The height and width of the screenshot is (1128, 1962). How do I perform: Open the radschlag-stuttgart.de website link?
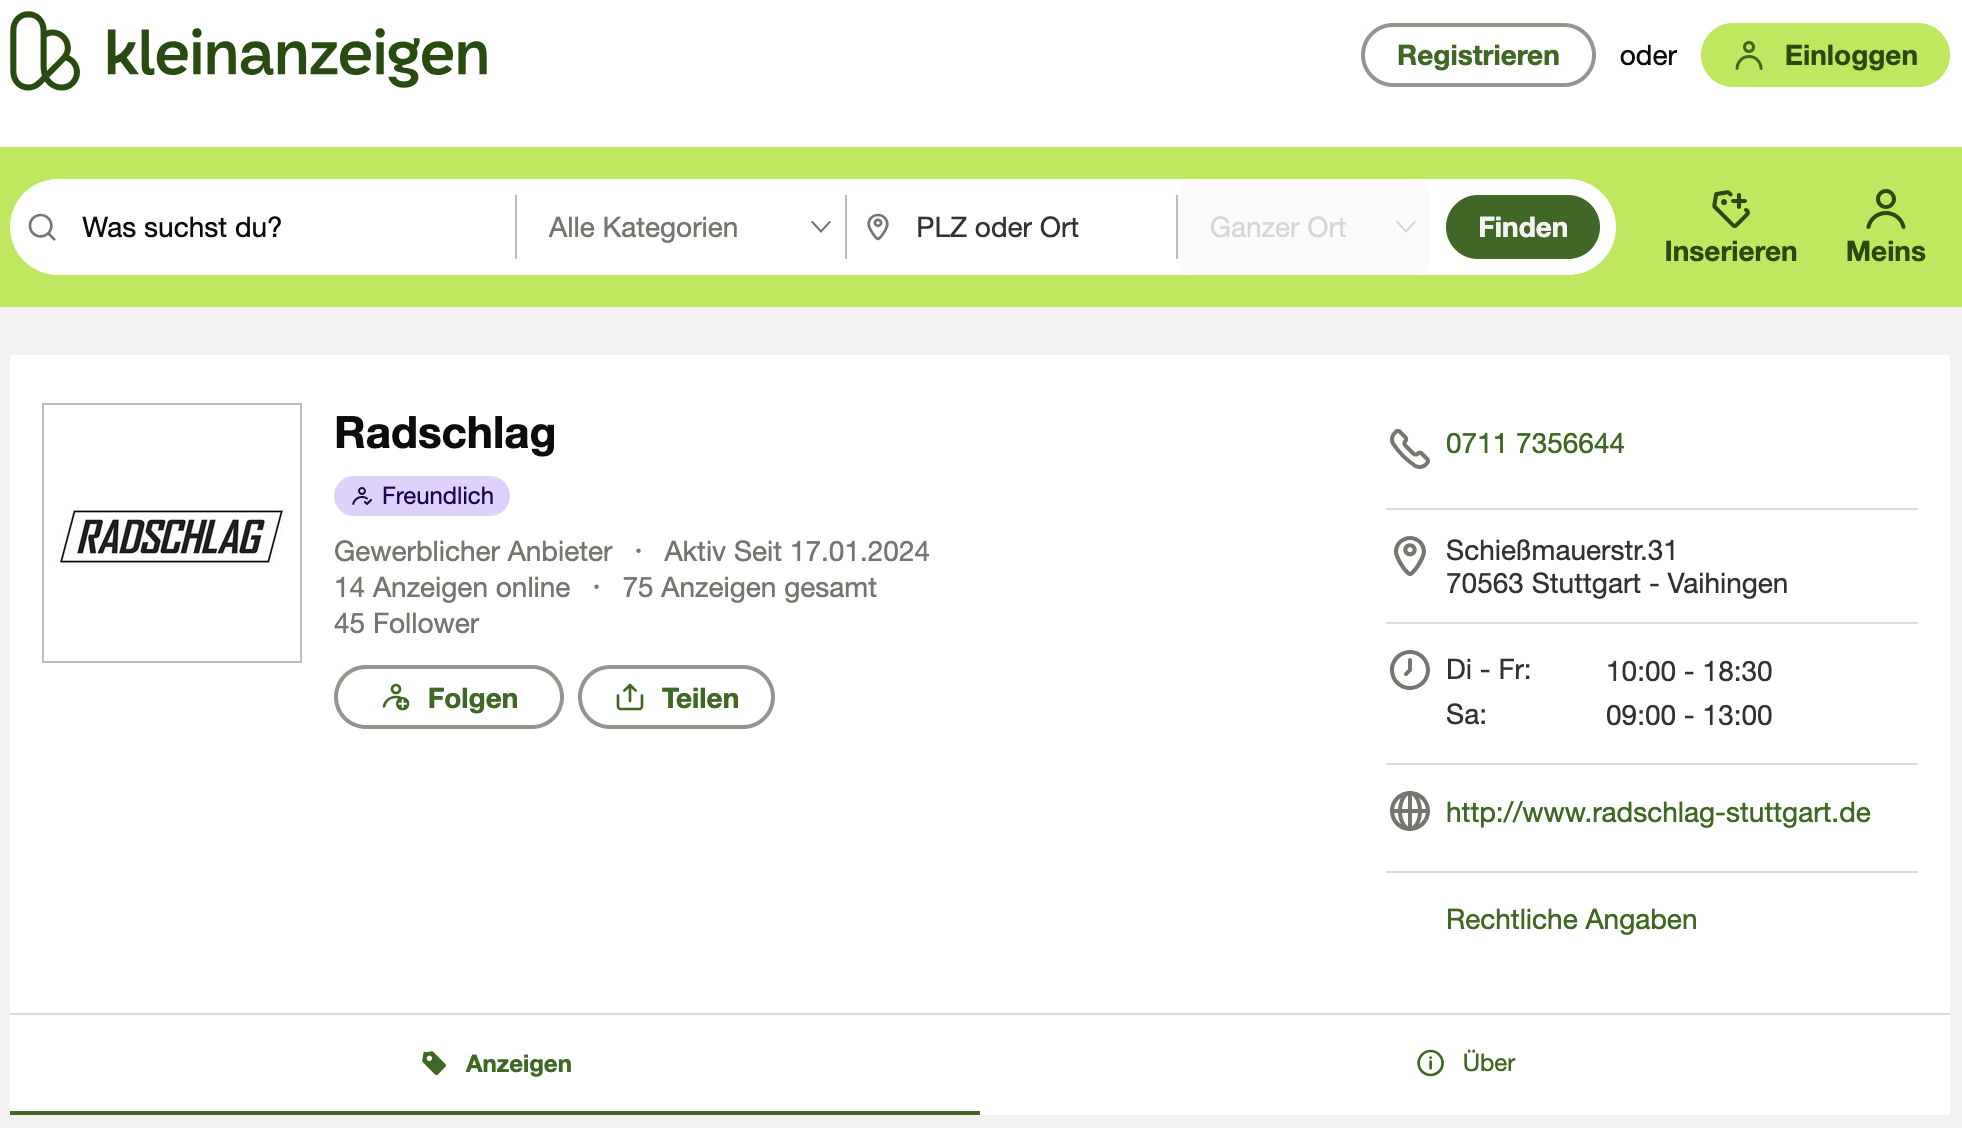1658,812
